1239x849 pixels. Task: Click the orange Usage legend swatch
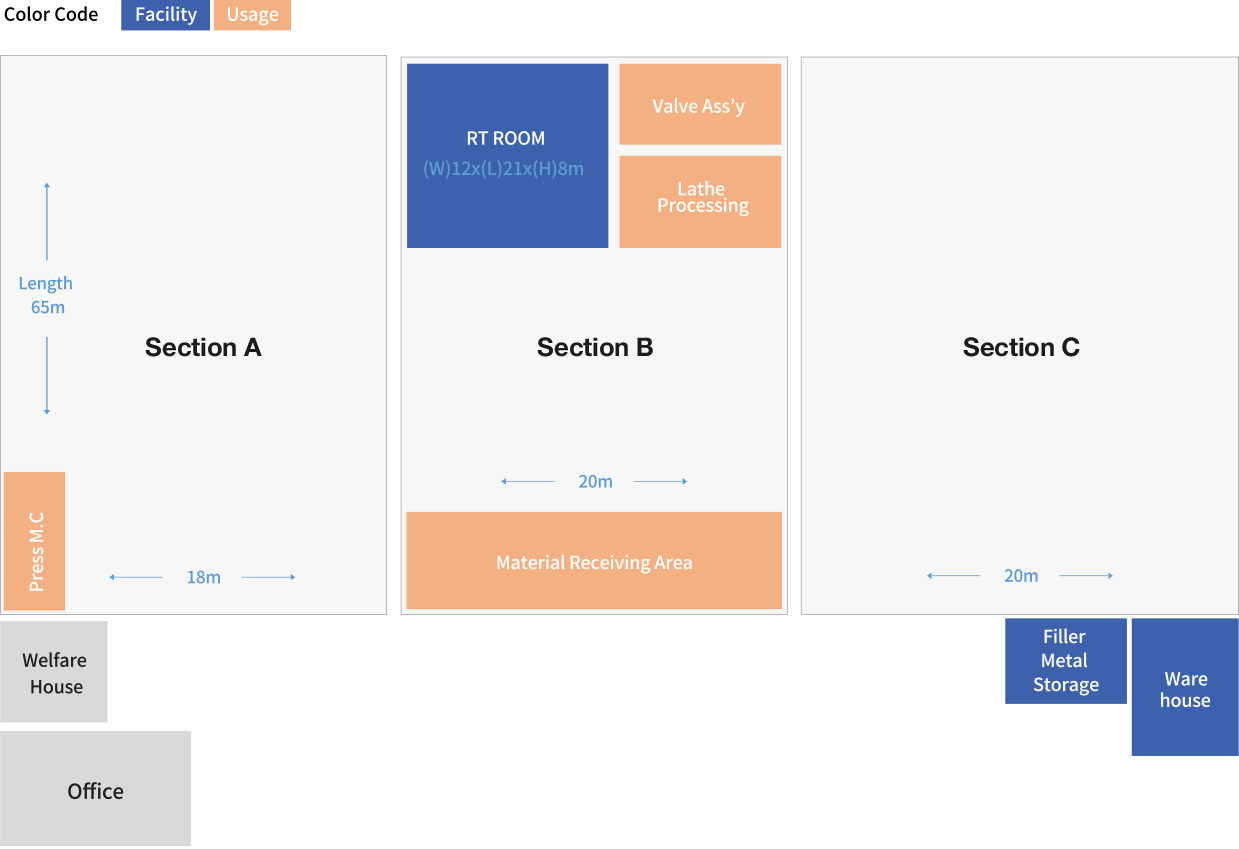252,15
